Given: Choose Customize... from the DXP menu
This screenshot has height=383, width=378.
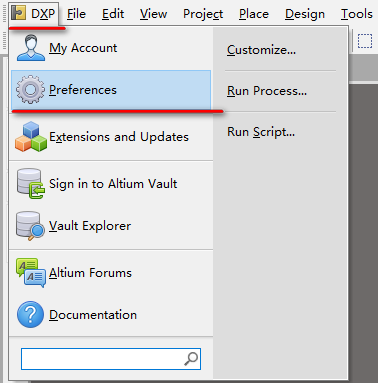Looking at the screenshot, I should point(261,50).
